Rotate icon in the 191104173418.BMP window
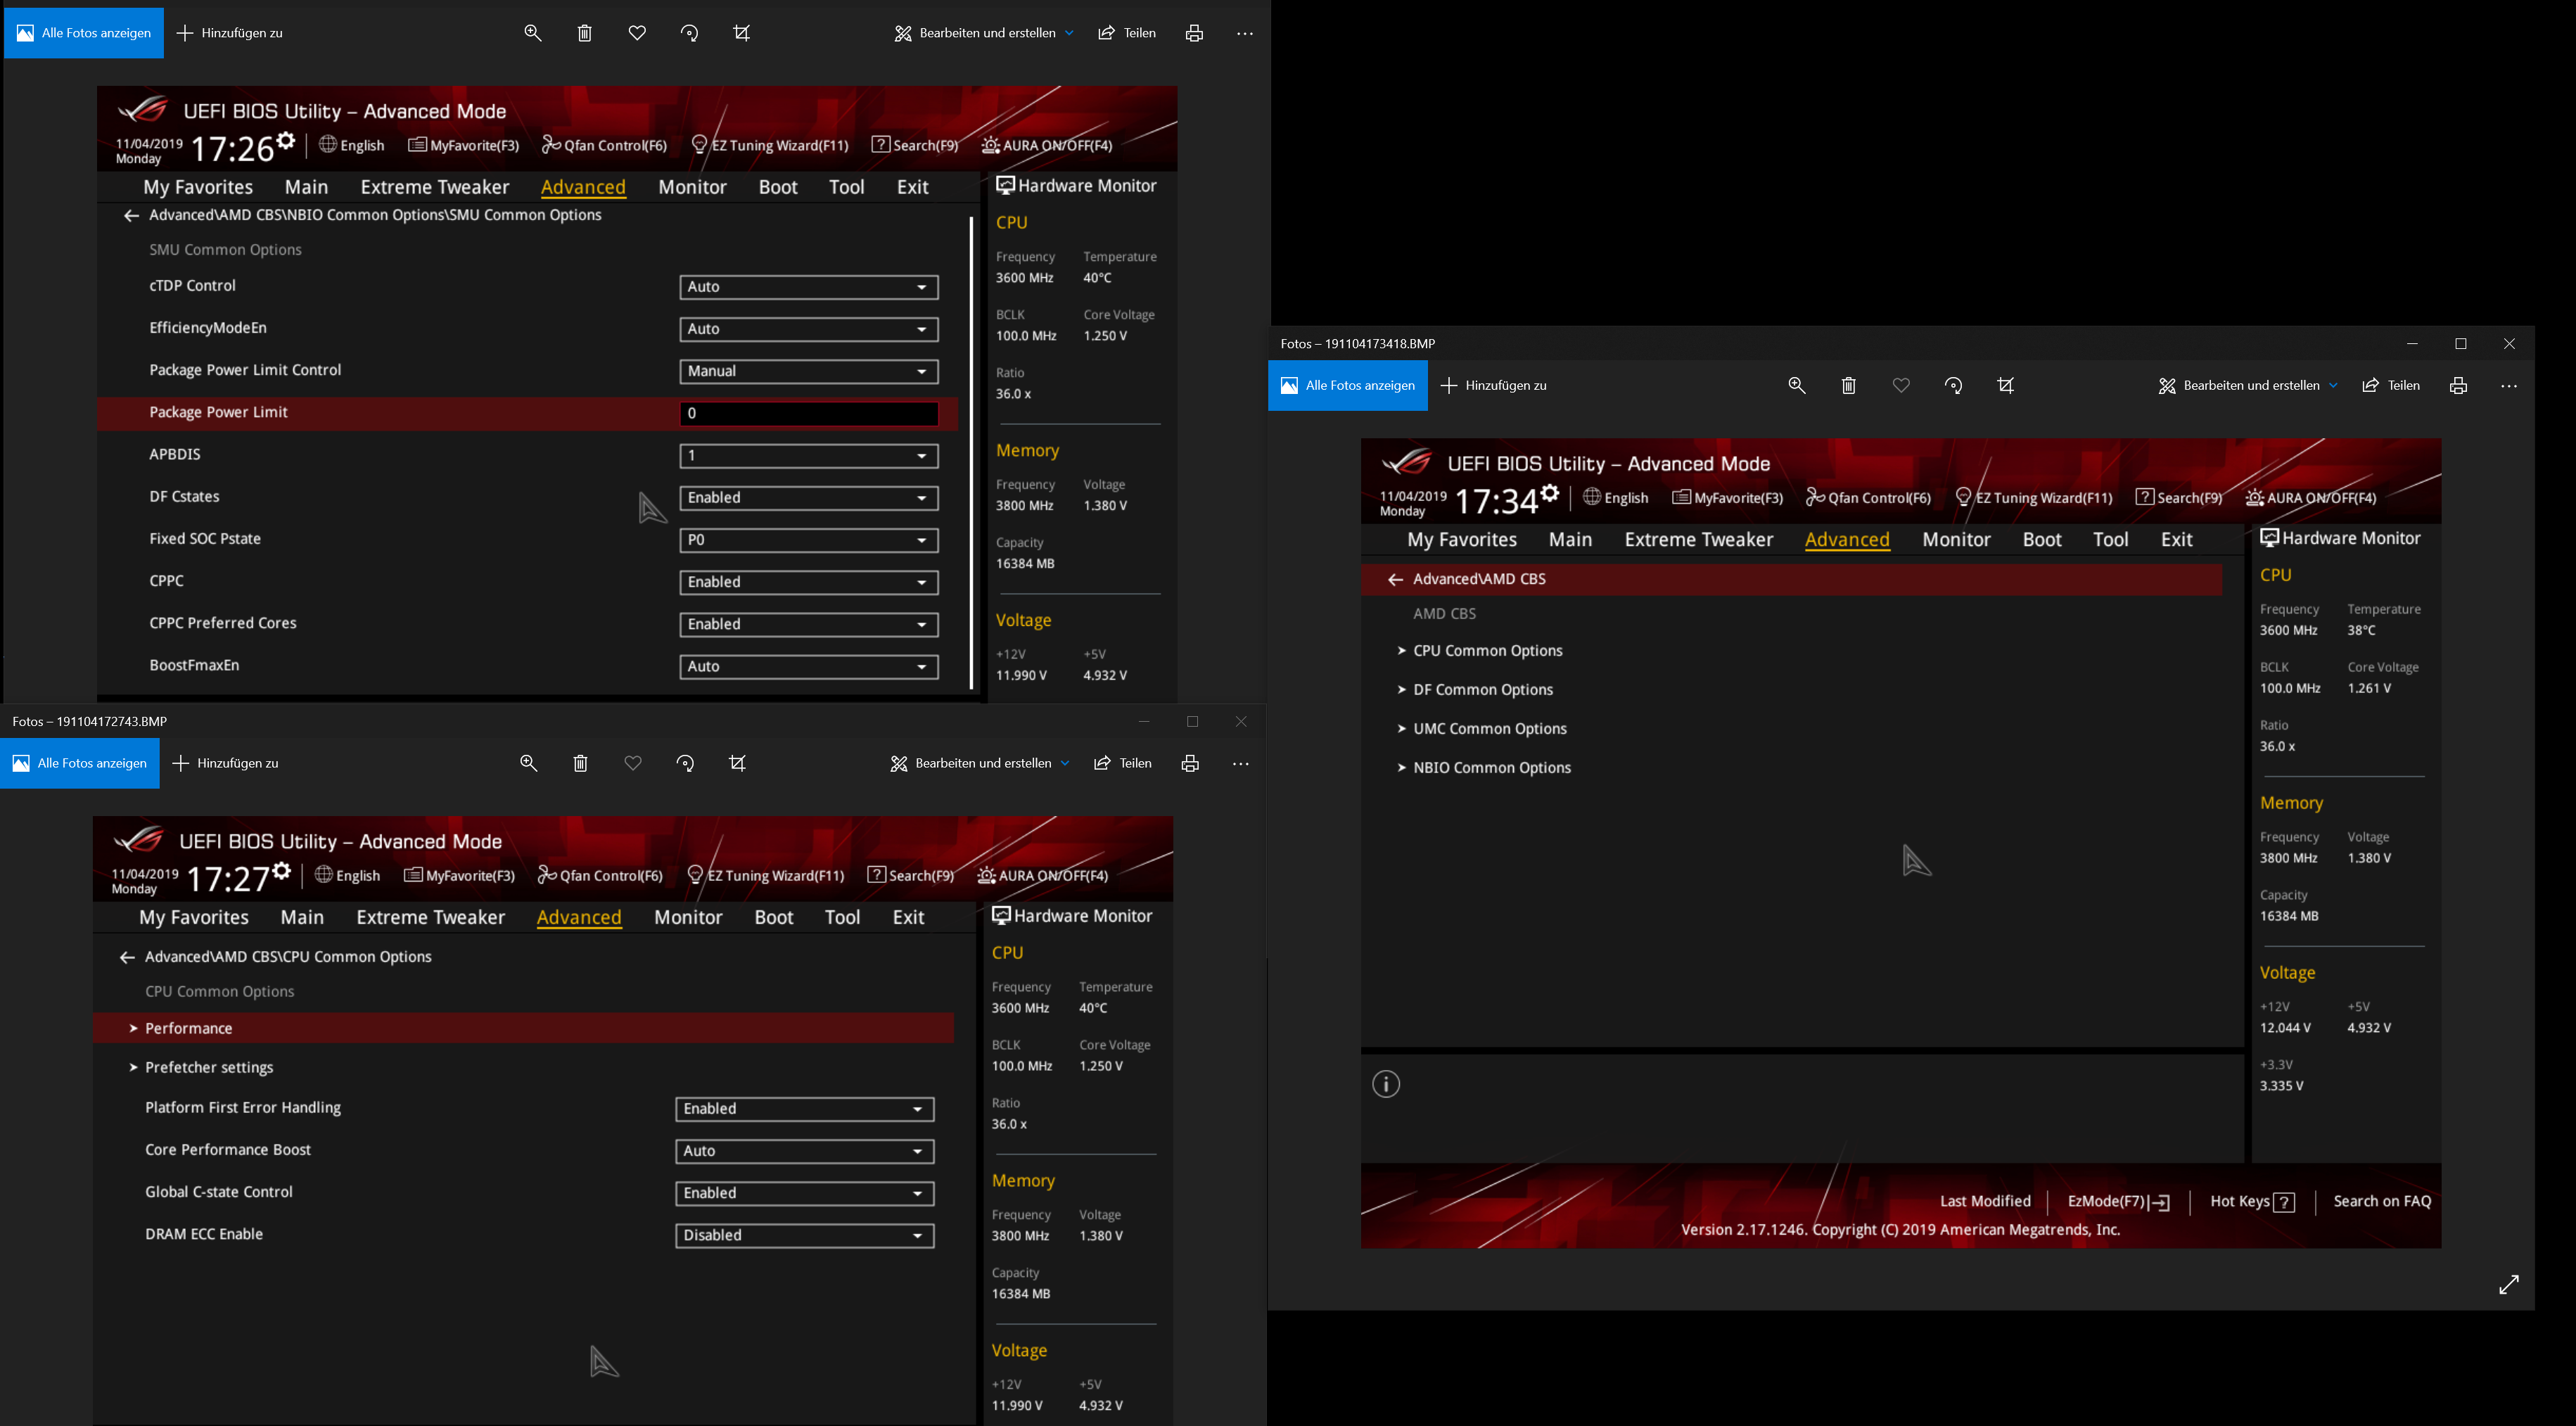This screenshot has height=1426, width=2576. tap(1953, 385)
